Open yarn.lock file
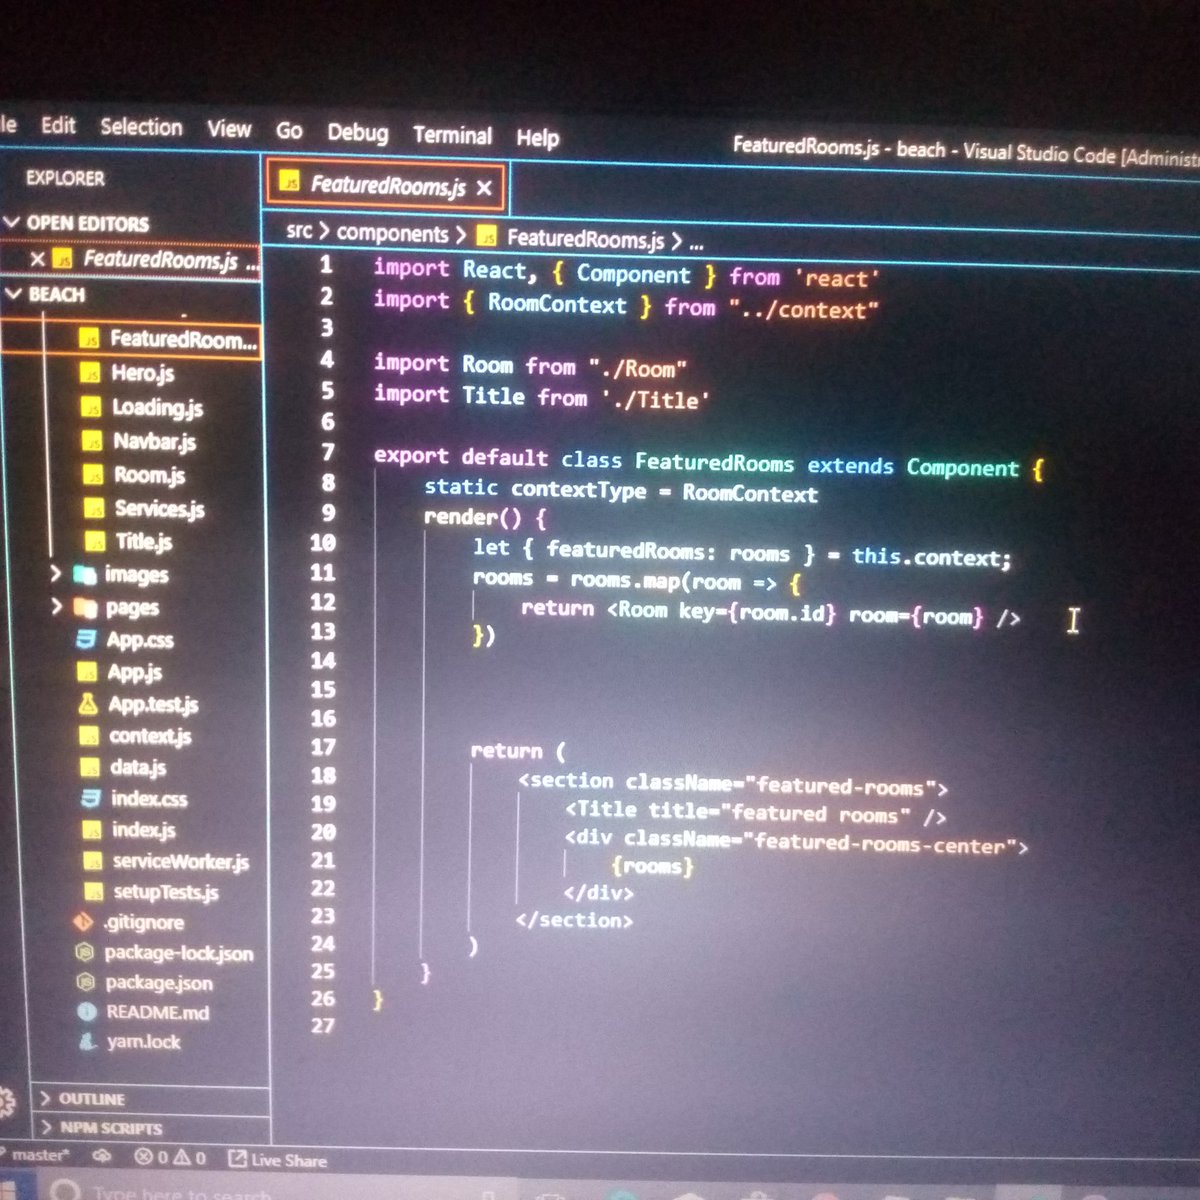 coord(144,1041)
